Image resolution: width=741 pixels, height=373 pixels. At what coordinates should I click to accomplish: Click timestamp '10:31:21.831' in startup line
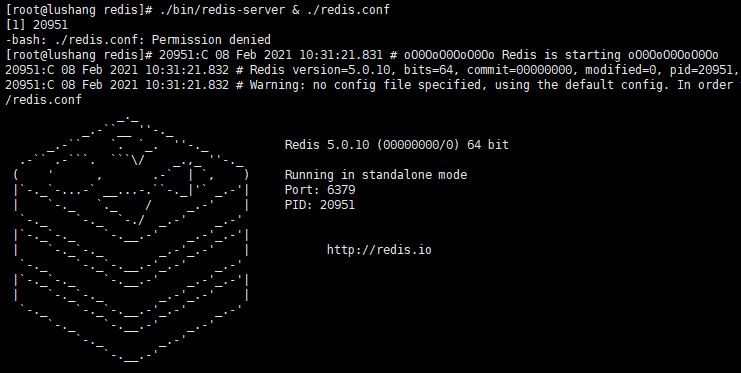(x=341, y=55)
